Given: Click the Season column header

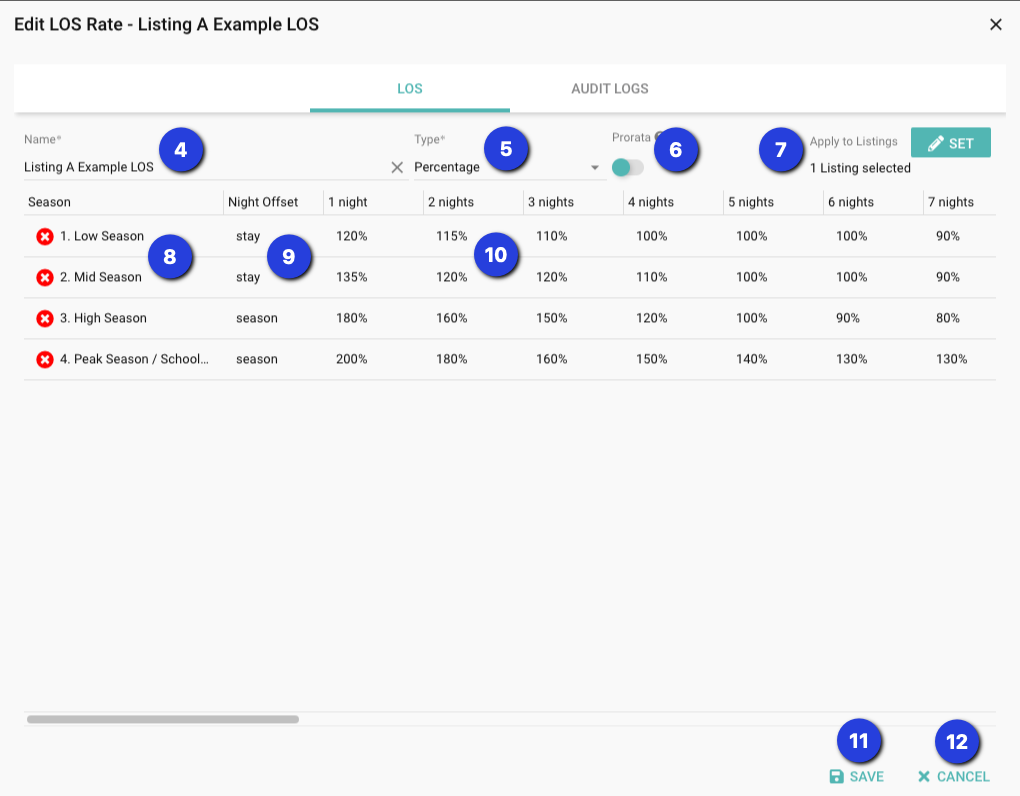Looking at the screenshot, I should (50, 202).
